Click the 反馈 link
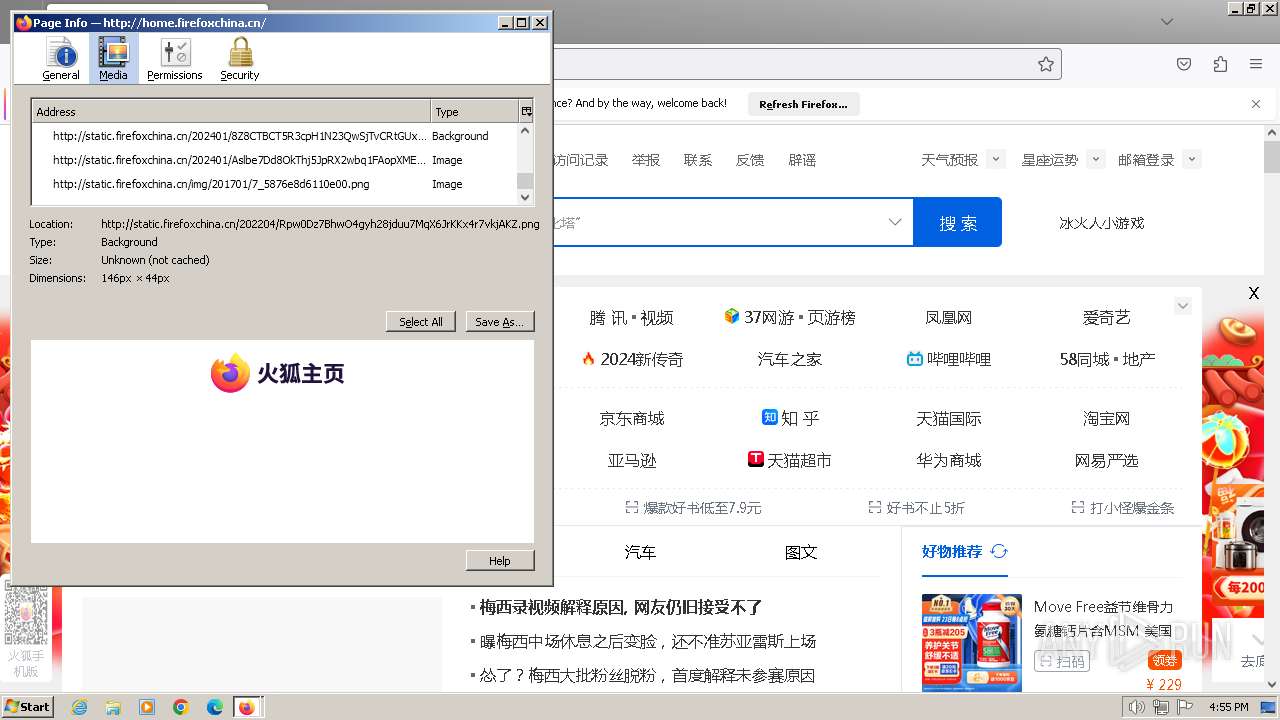 coord(750,160)
